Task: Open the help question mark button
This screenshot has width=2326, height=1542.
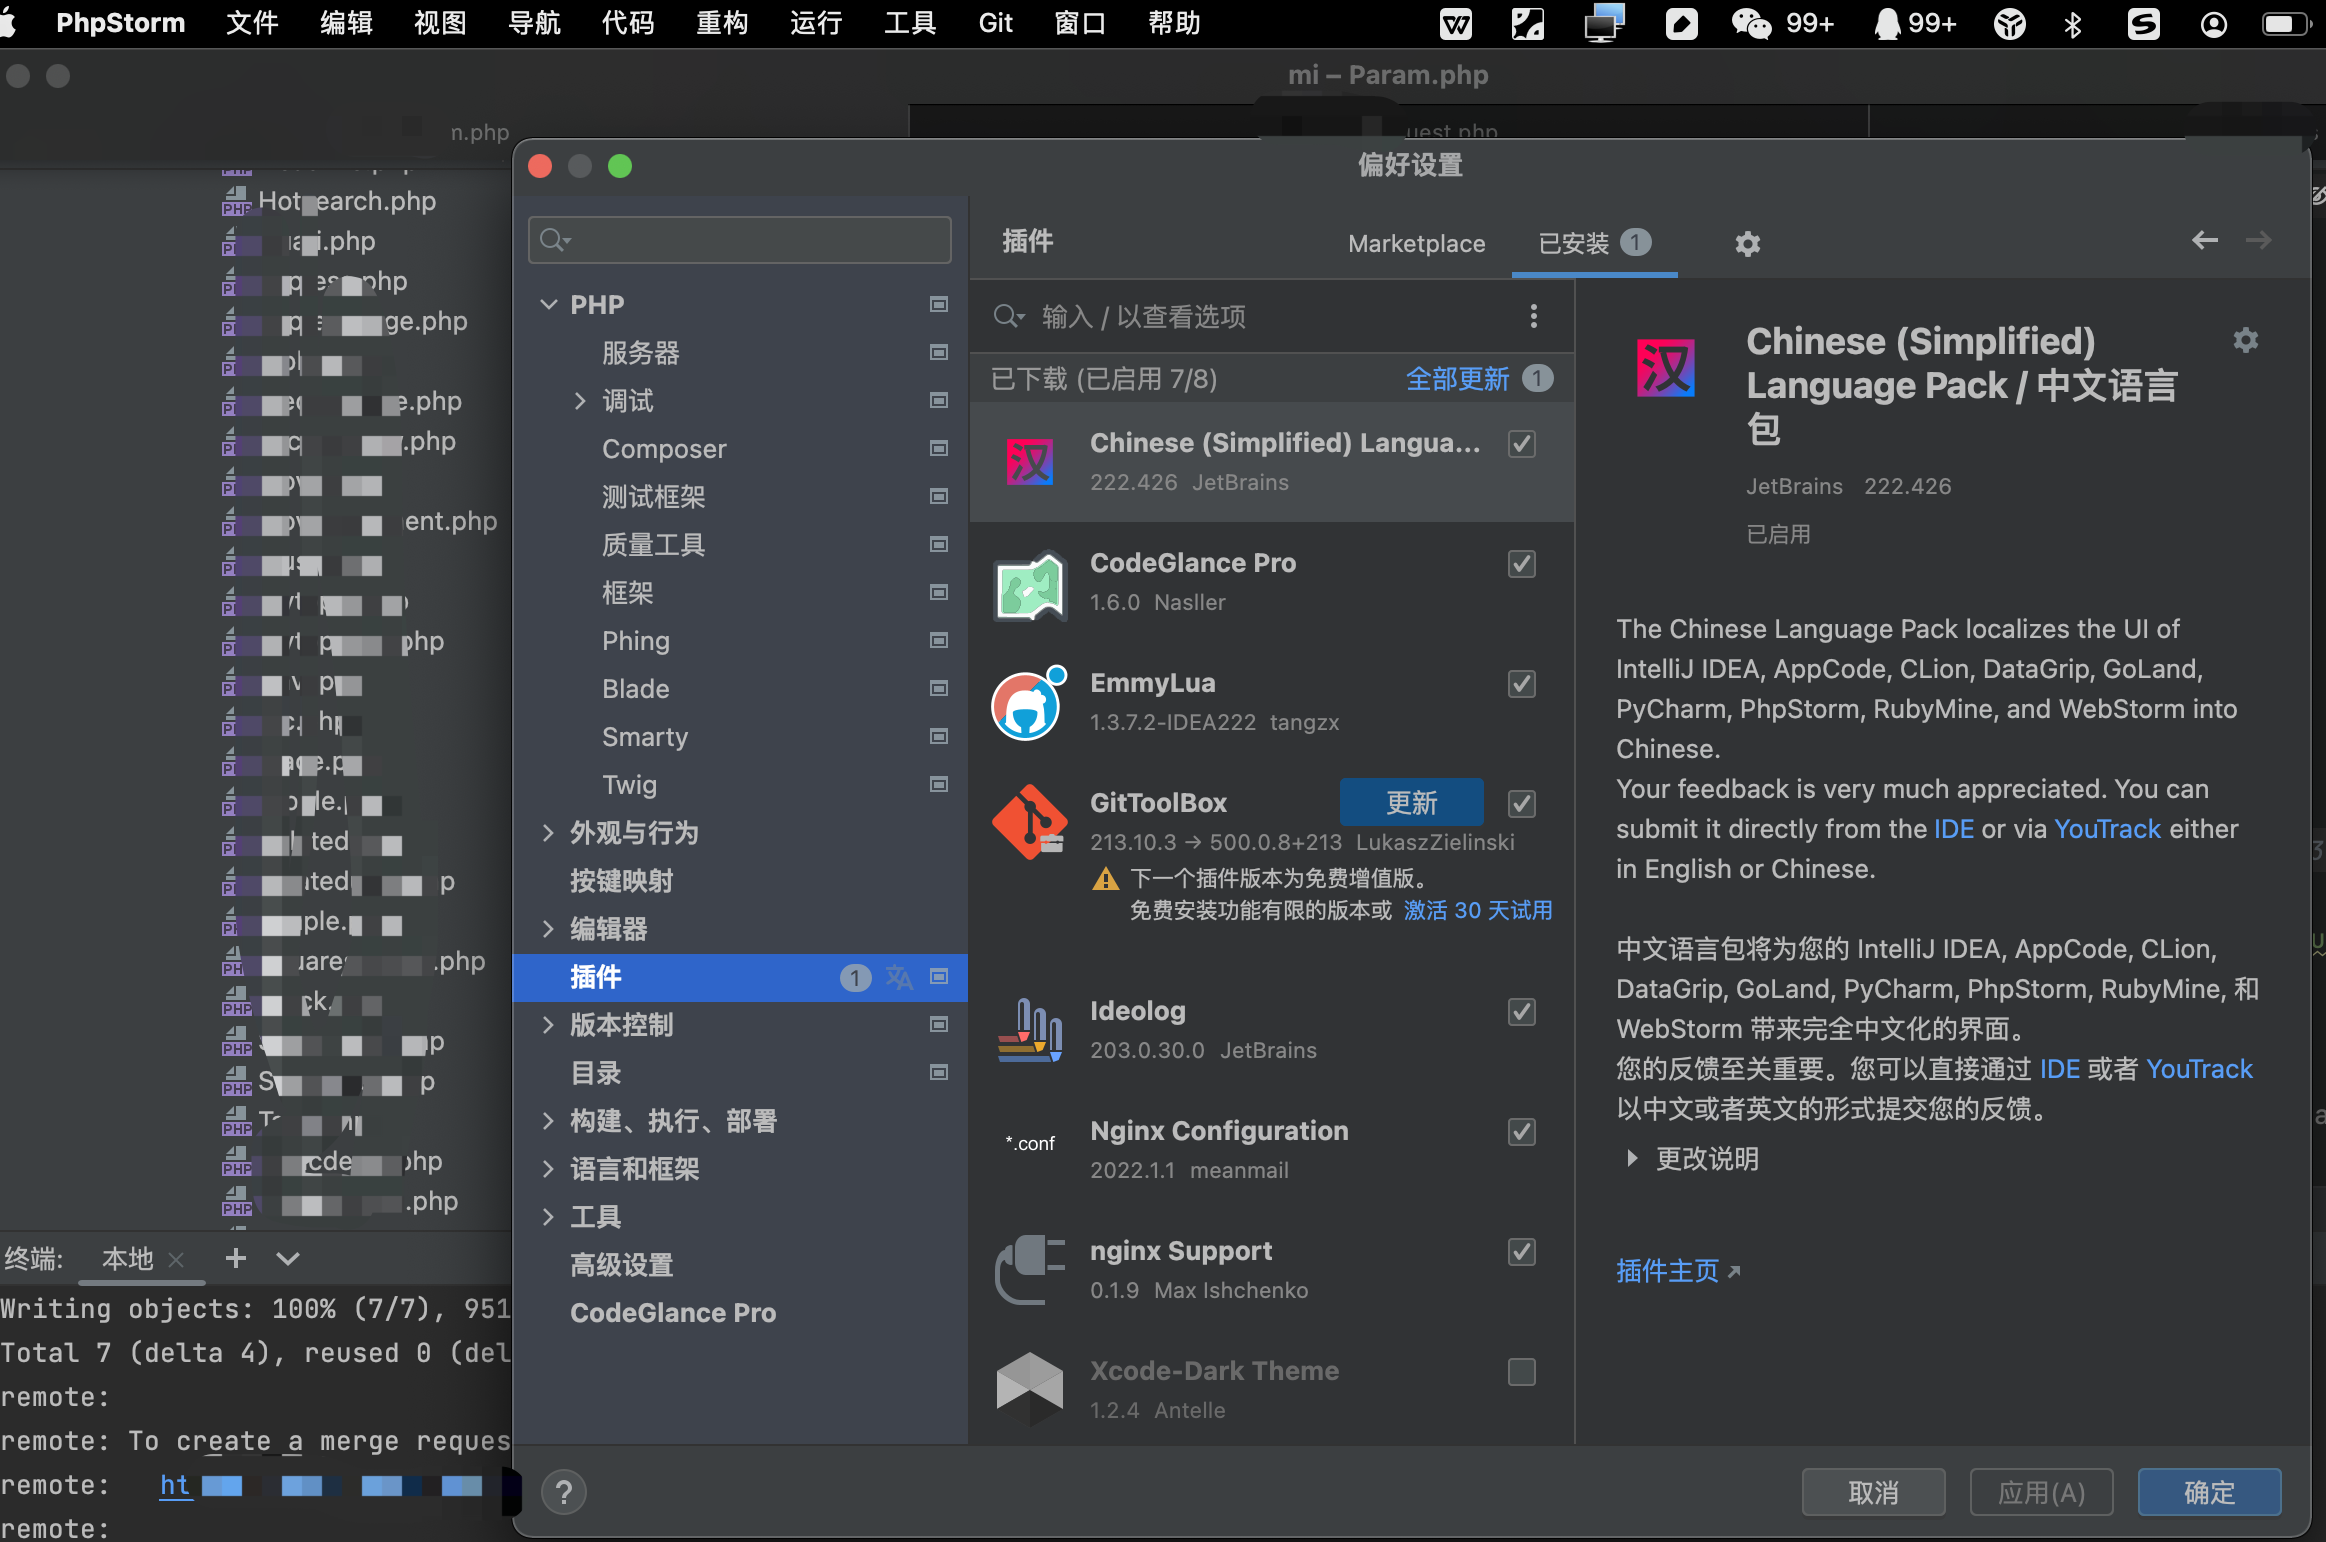Action: [x=564, y=1492]
